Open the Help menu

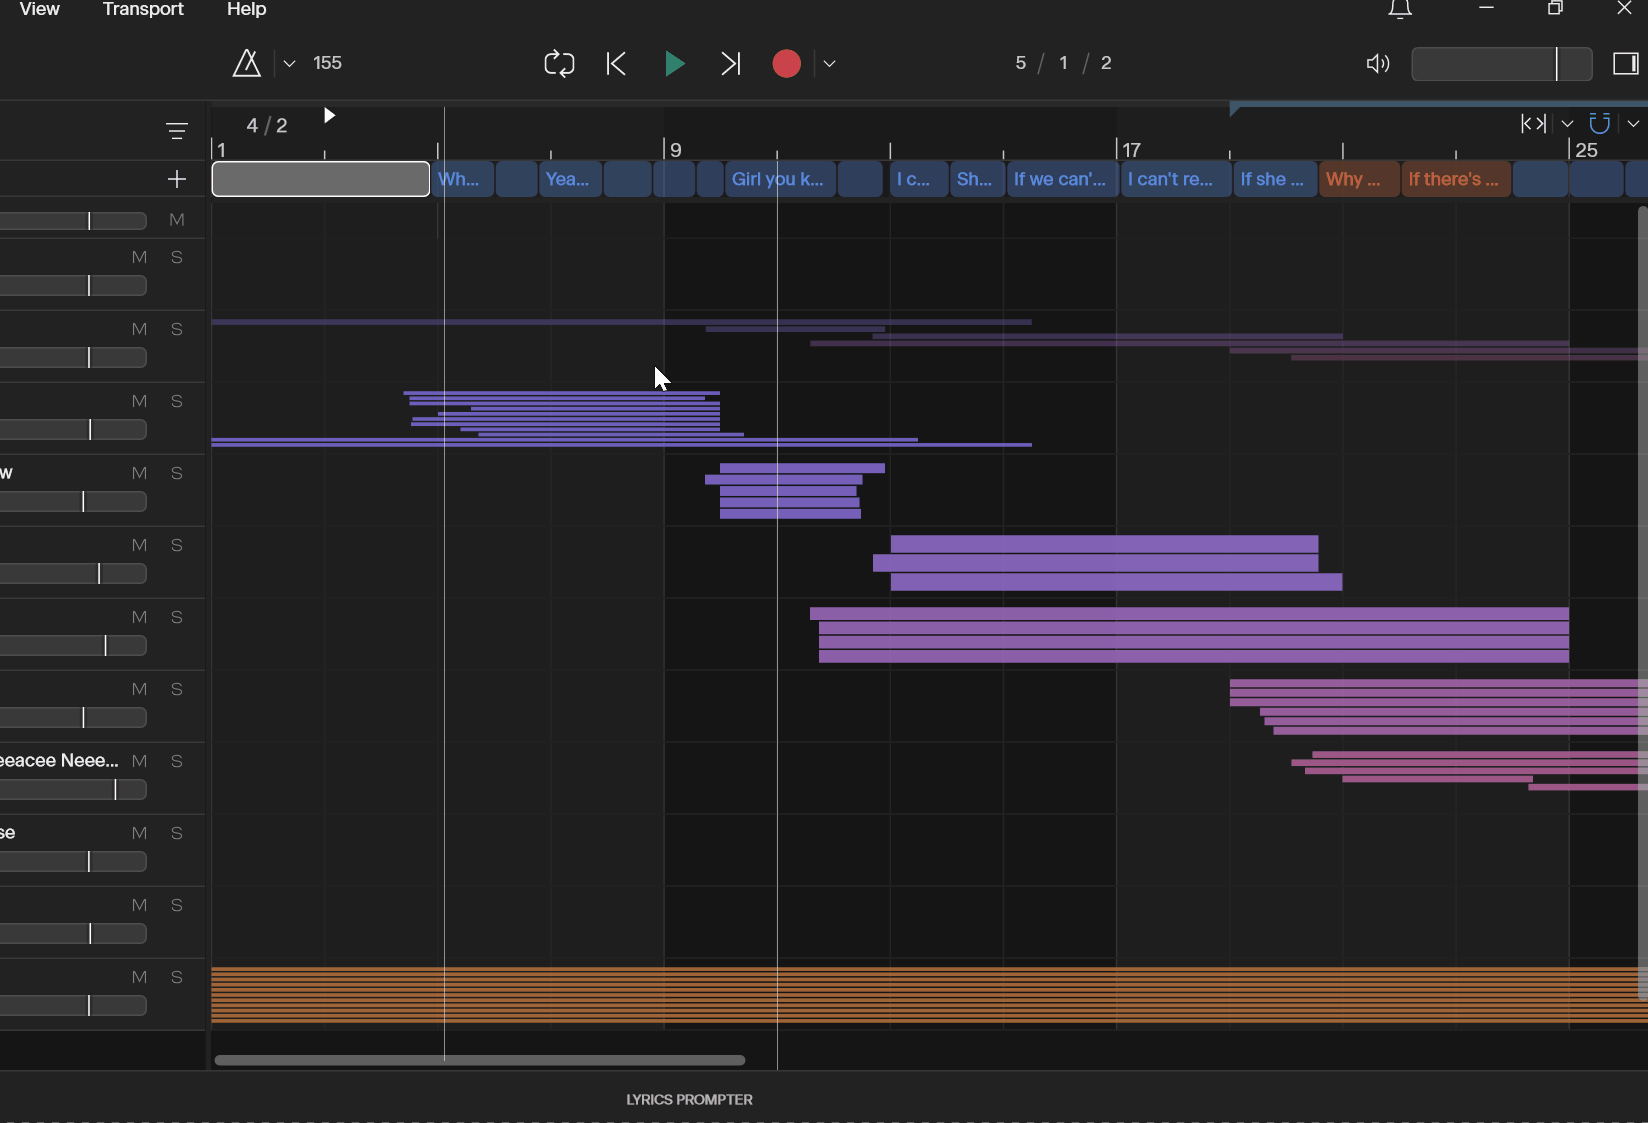(246, 10)
